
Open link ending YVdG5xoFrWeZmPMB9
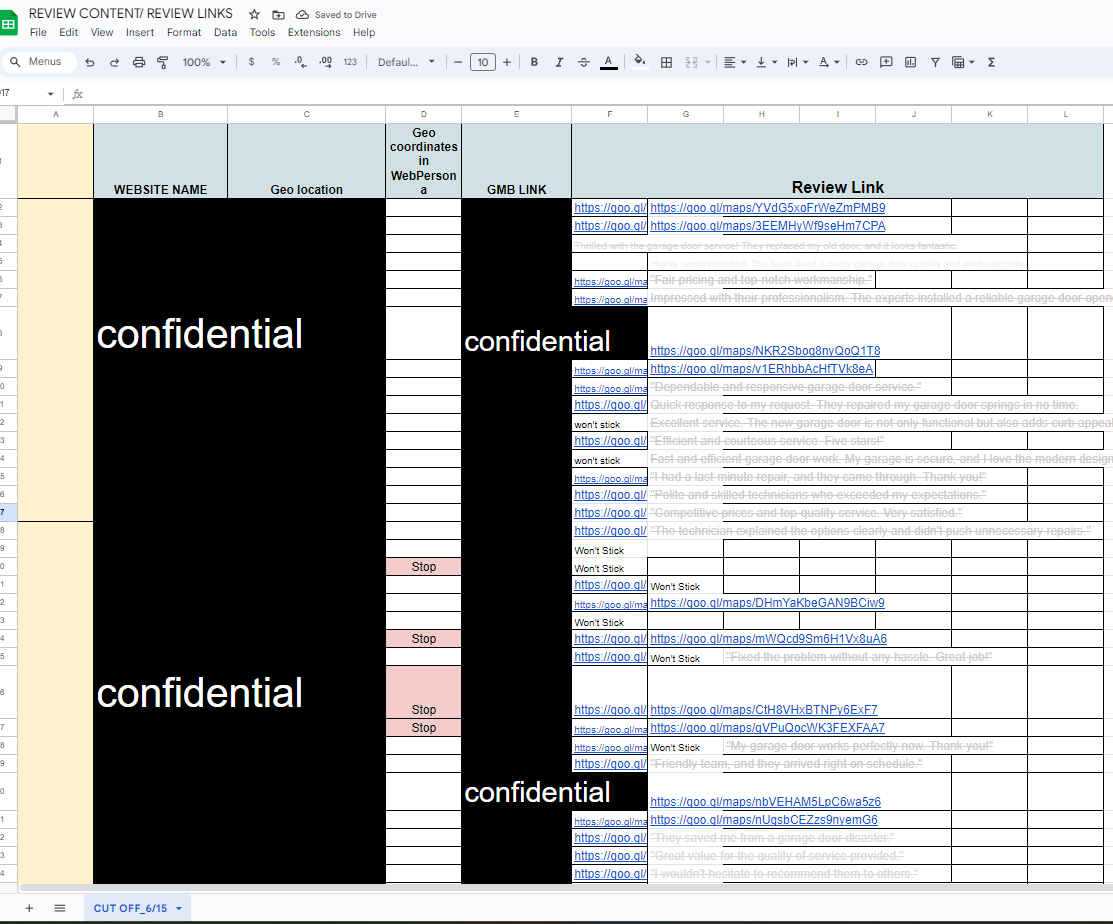pos(767,208)
